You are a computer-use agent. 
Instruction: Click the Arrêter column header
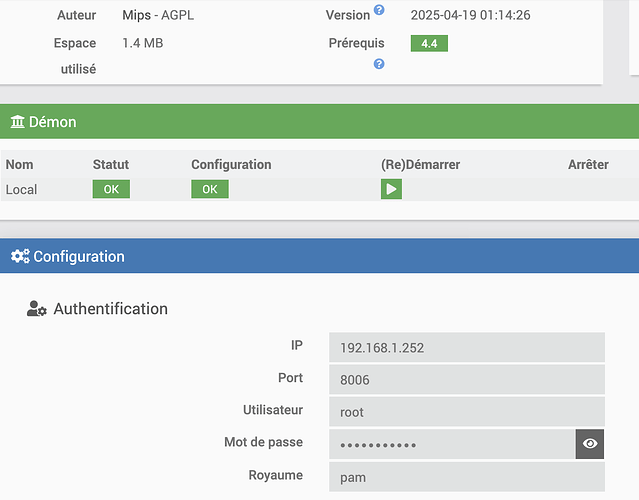point(588,164)
